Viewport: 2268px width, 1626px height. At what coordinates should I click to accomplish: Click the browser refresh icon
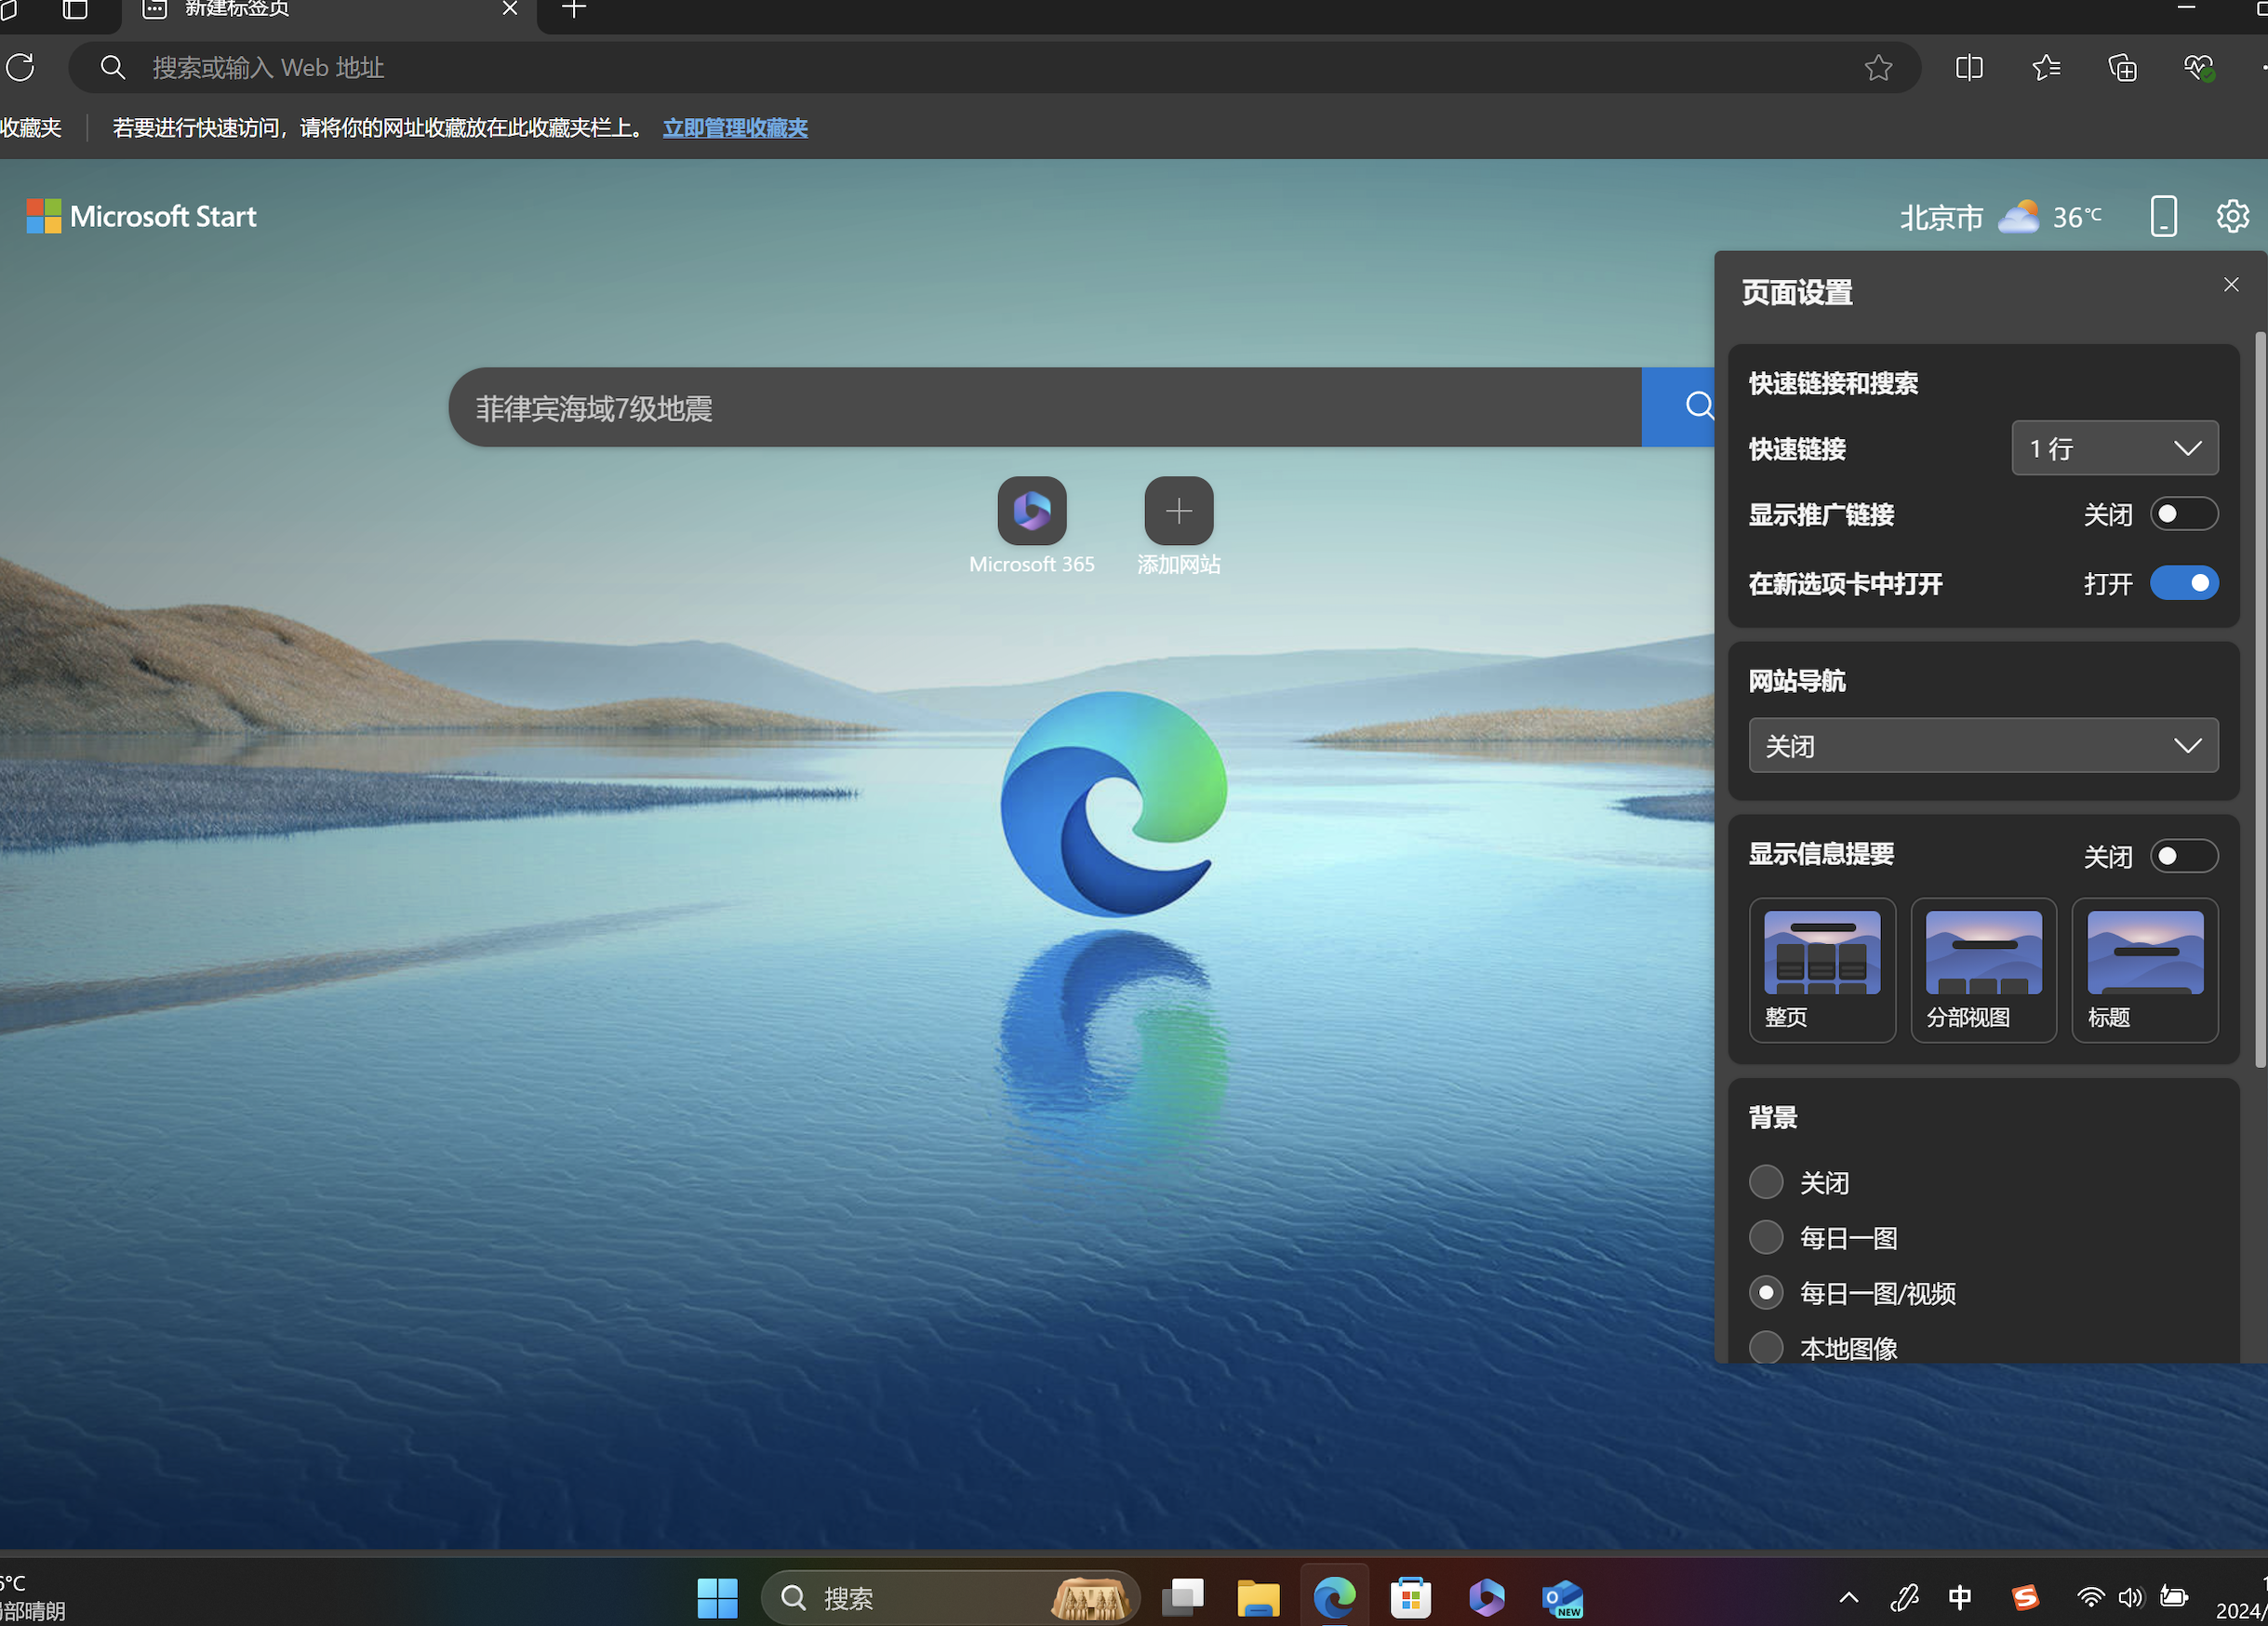click(21, 67)
